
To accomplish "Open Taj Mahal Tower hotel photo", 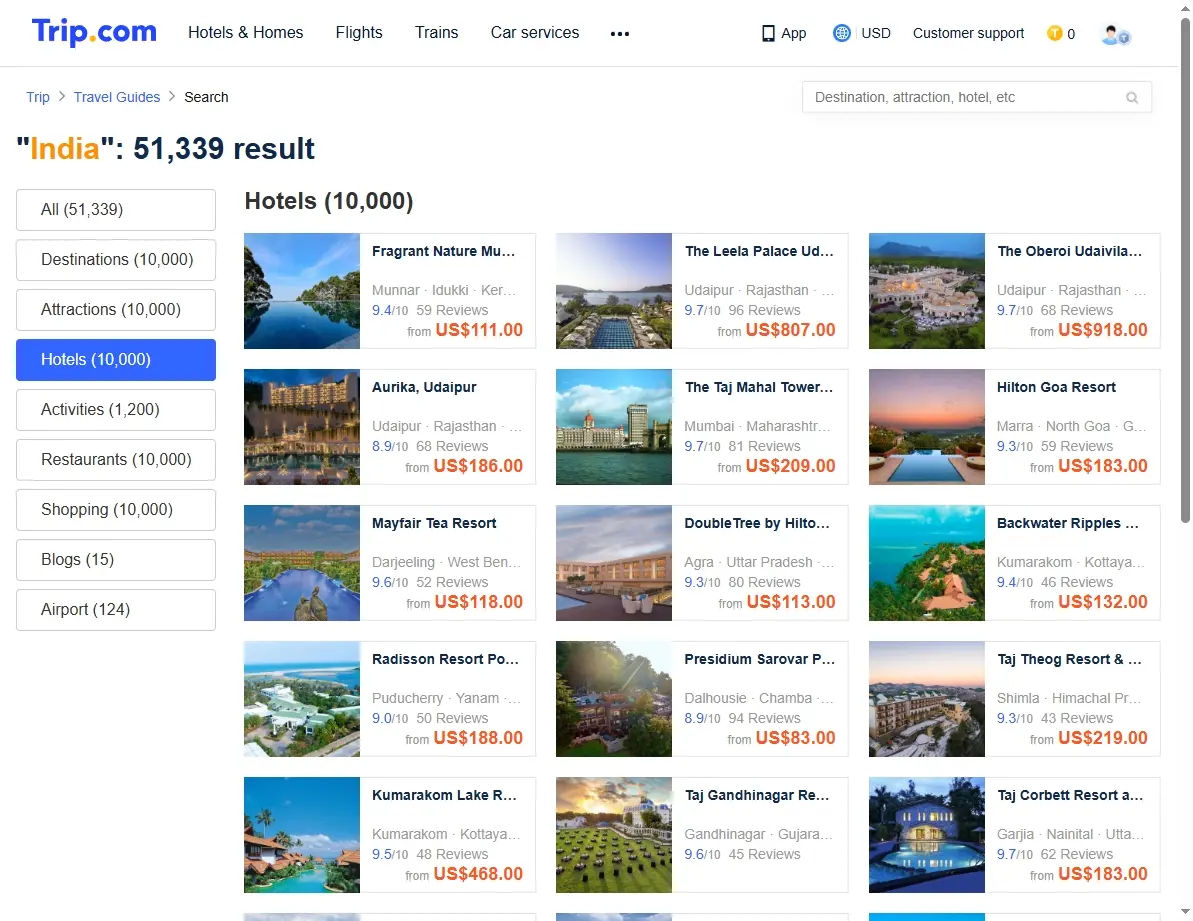I will tap(614, 427).
